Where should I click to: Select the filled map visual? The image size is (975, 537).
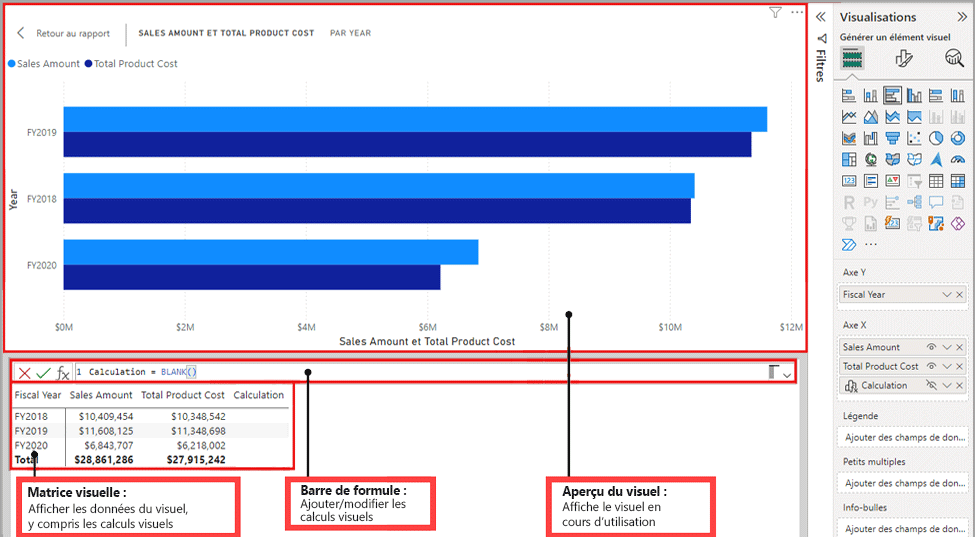click(892, 160)
